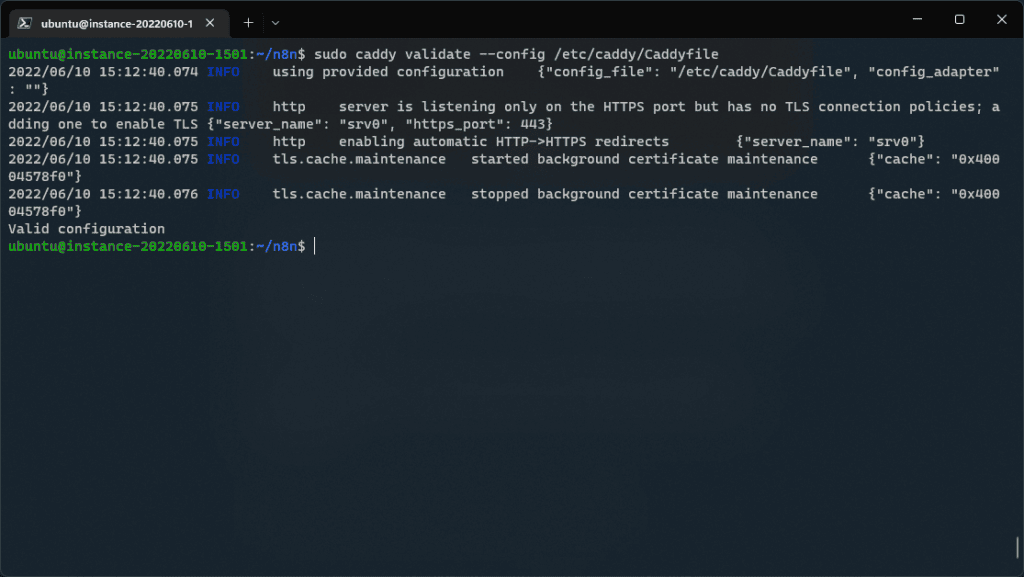Click the terminal icon in the tab

[x=25, y=22]
